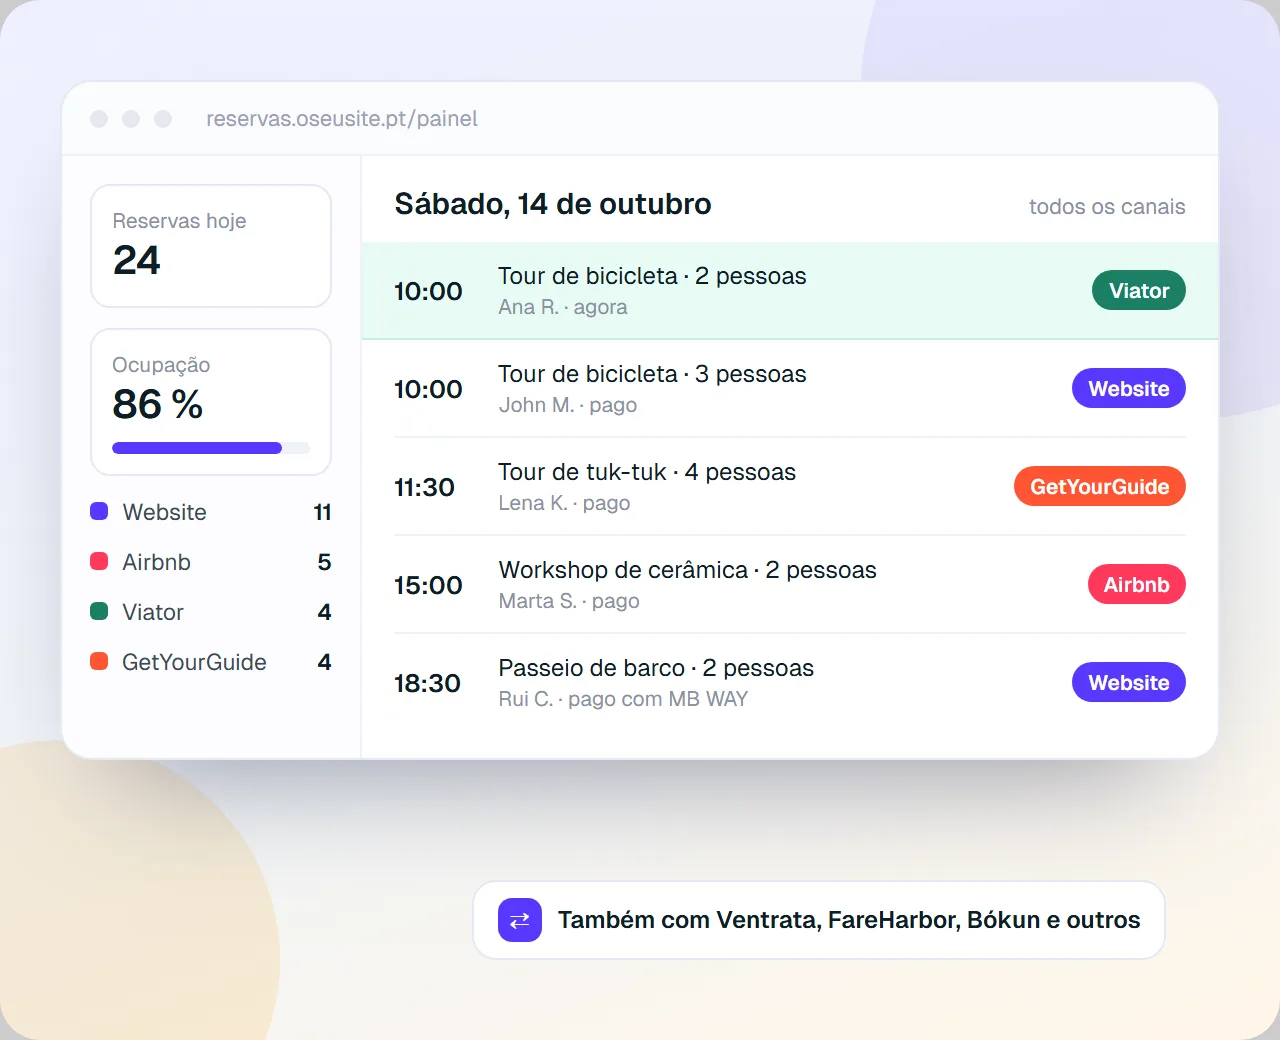Viewport: 1280px width, 1040px height.
Task: Click 'John M. · pago' subtitle
Action: [x=568, y=405]
